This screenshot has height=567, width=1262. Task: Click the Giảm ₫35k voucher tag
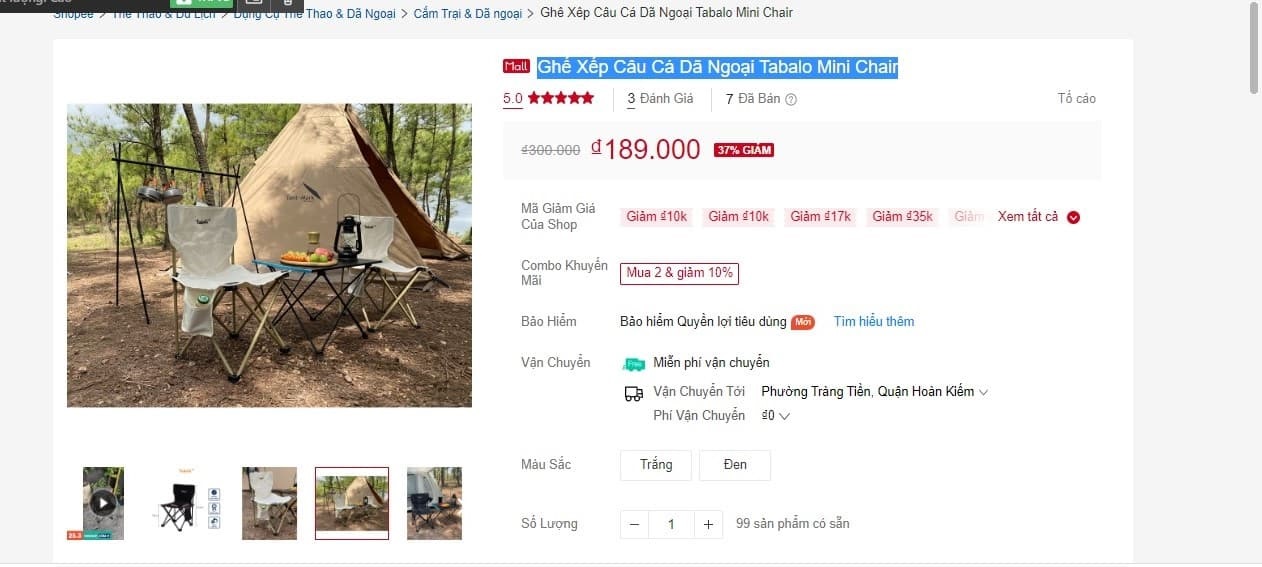[902, 217]
